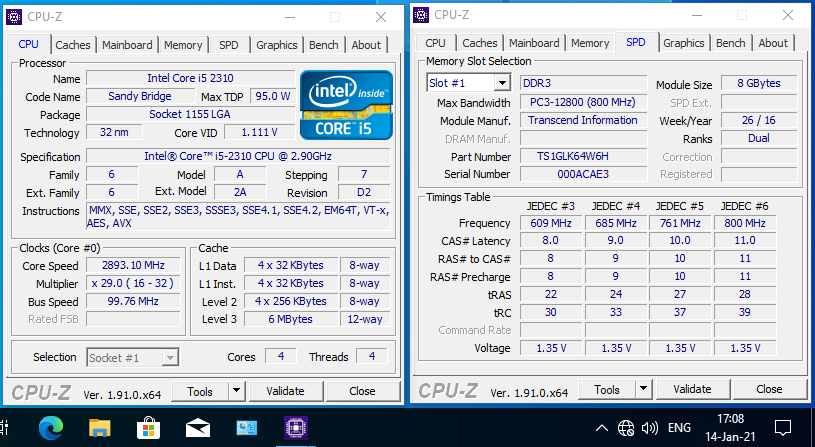815x447 pixels.
Task: Open the Mail app on the taskbar
Action: click(198, 428)
